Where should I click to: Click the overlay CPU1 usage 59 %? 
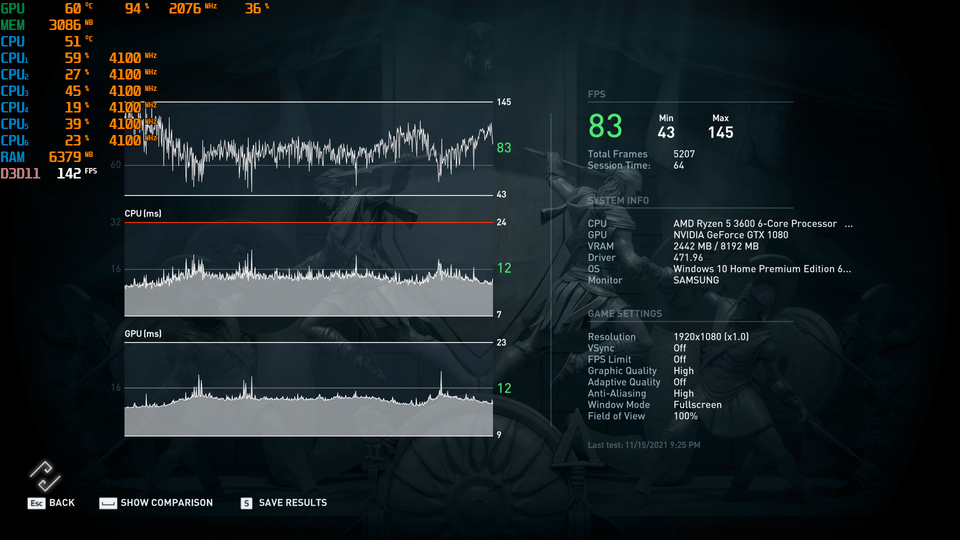[77, 58]
